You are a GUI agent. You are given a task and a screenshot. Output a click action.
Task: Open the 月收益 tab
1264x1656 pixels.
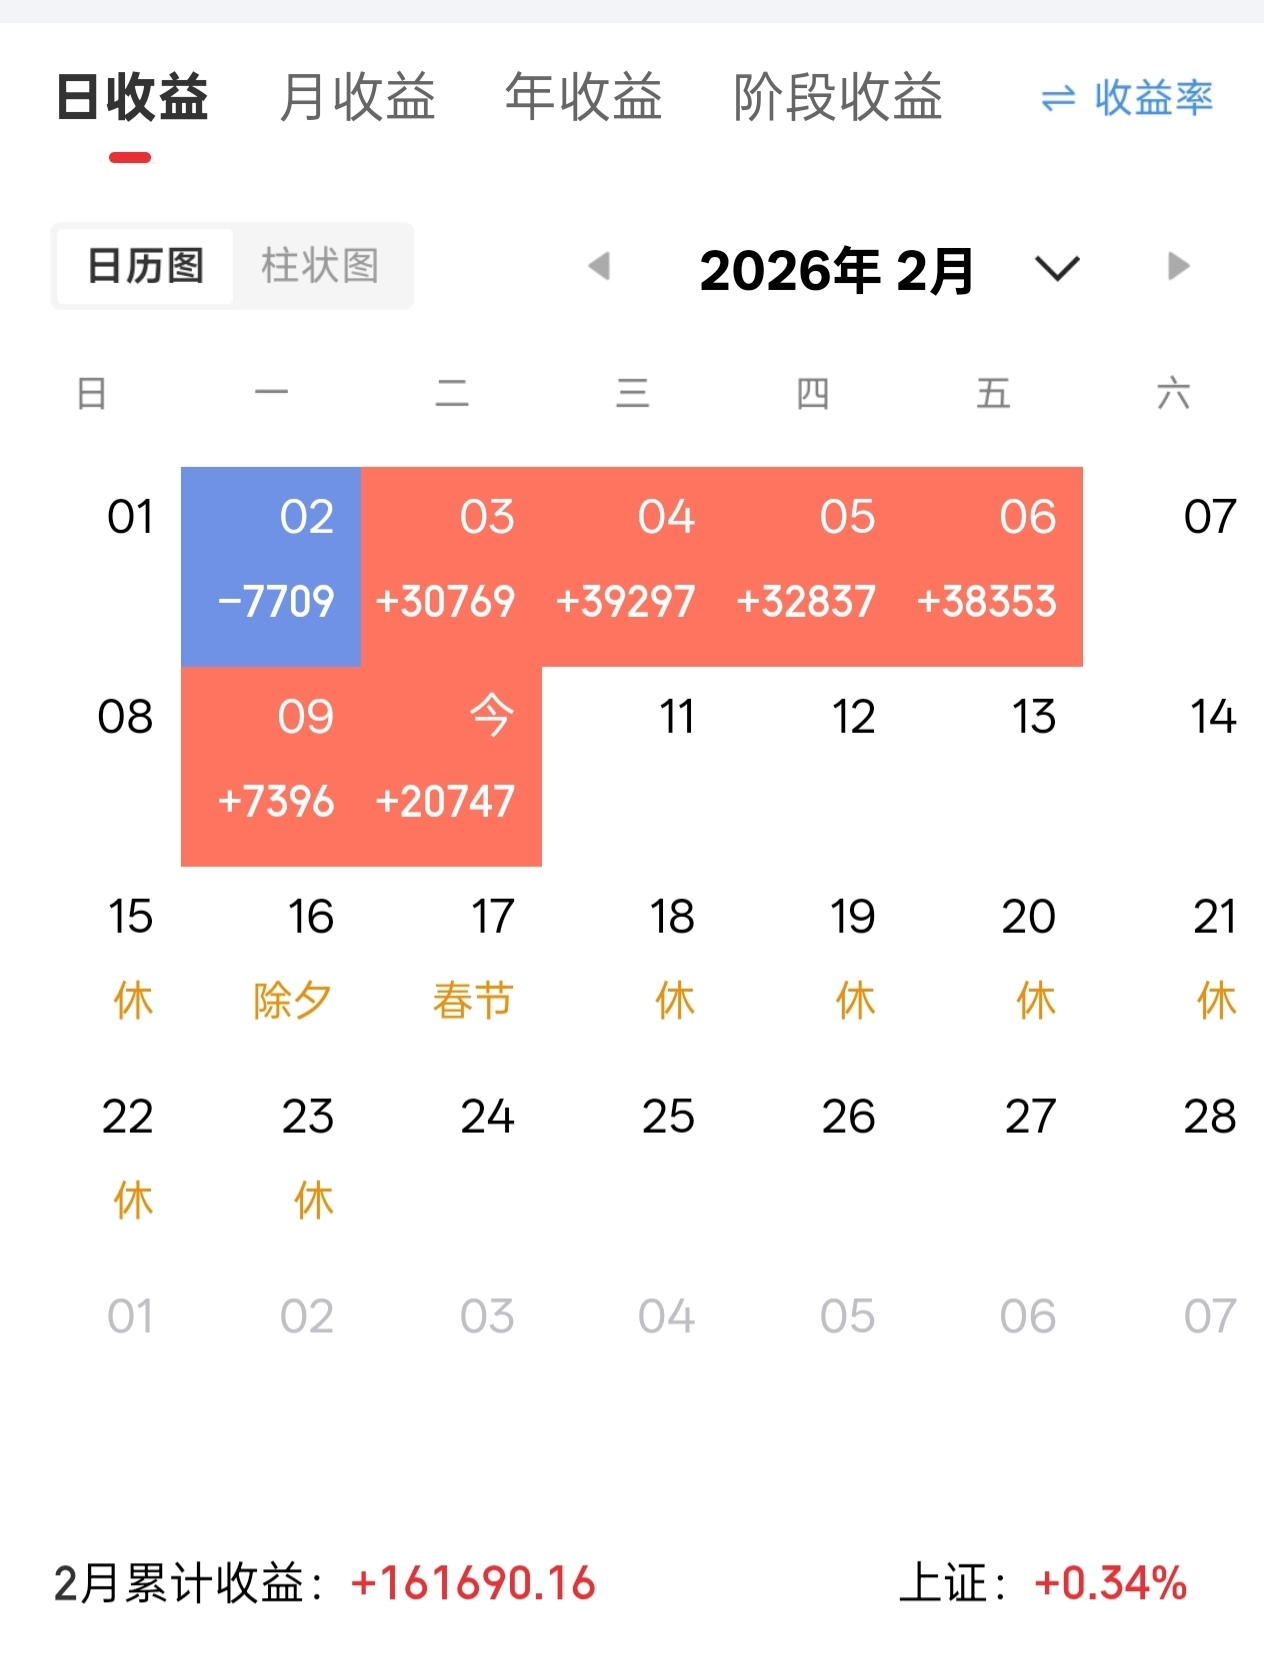(x=357, y=98)
